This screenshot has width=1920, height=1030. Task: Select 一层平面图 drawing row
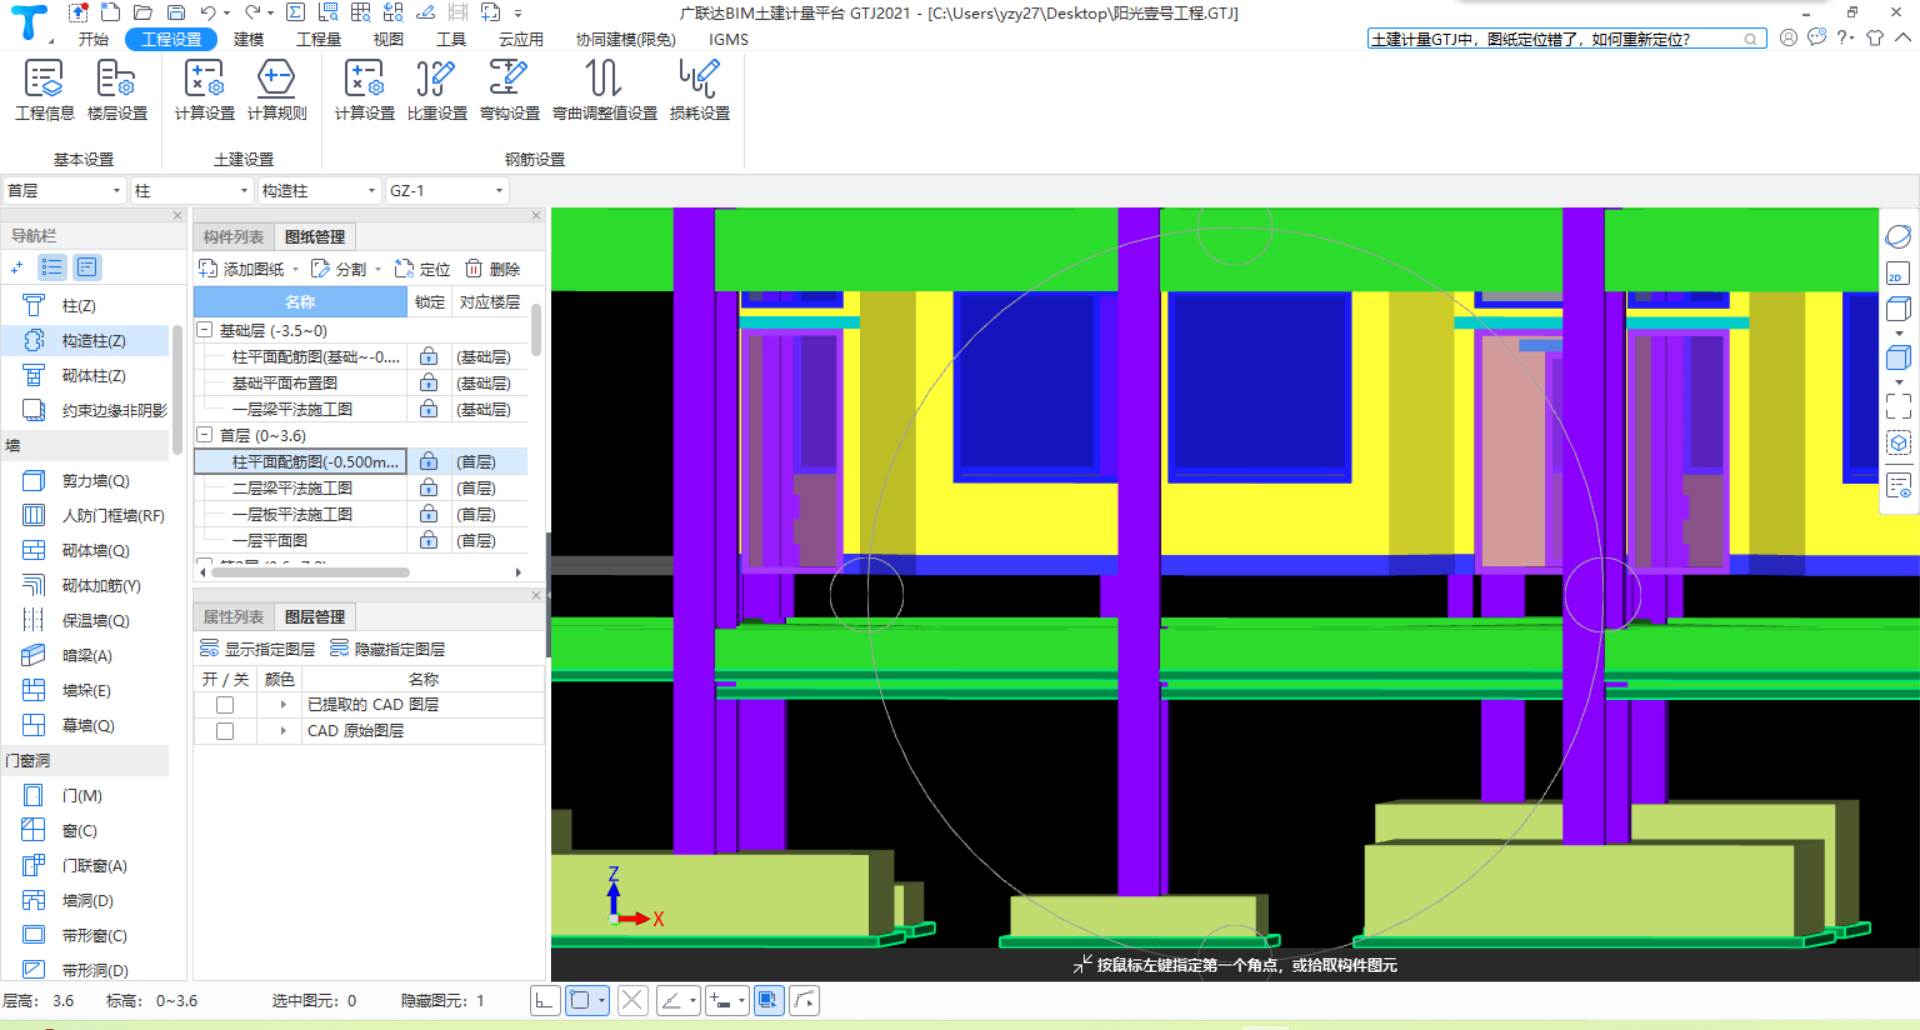coord(269,540)
